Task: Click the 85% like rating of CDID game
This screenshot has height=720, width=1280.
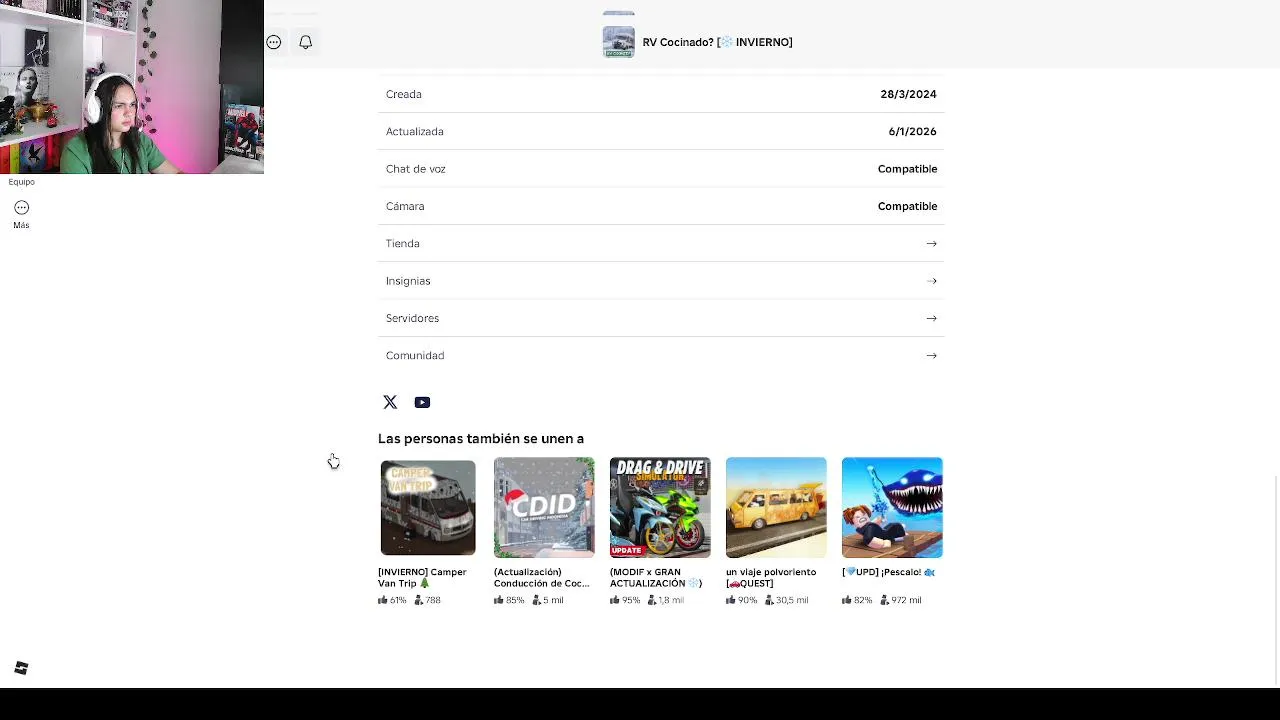Action: (x=509, y=600)
